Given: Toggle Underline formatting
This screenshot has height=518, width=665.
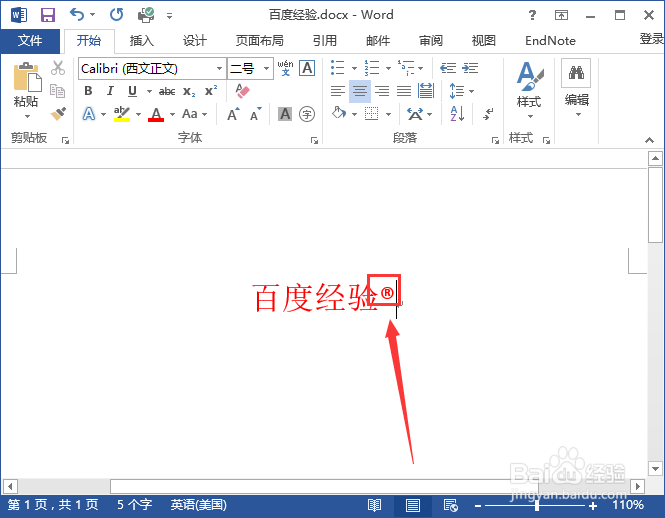Looking at the screenshot, I should coord(132,91).
